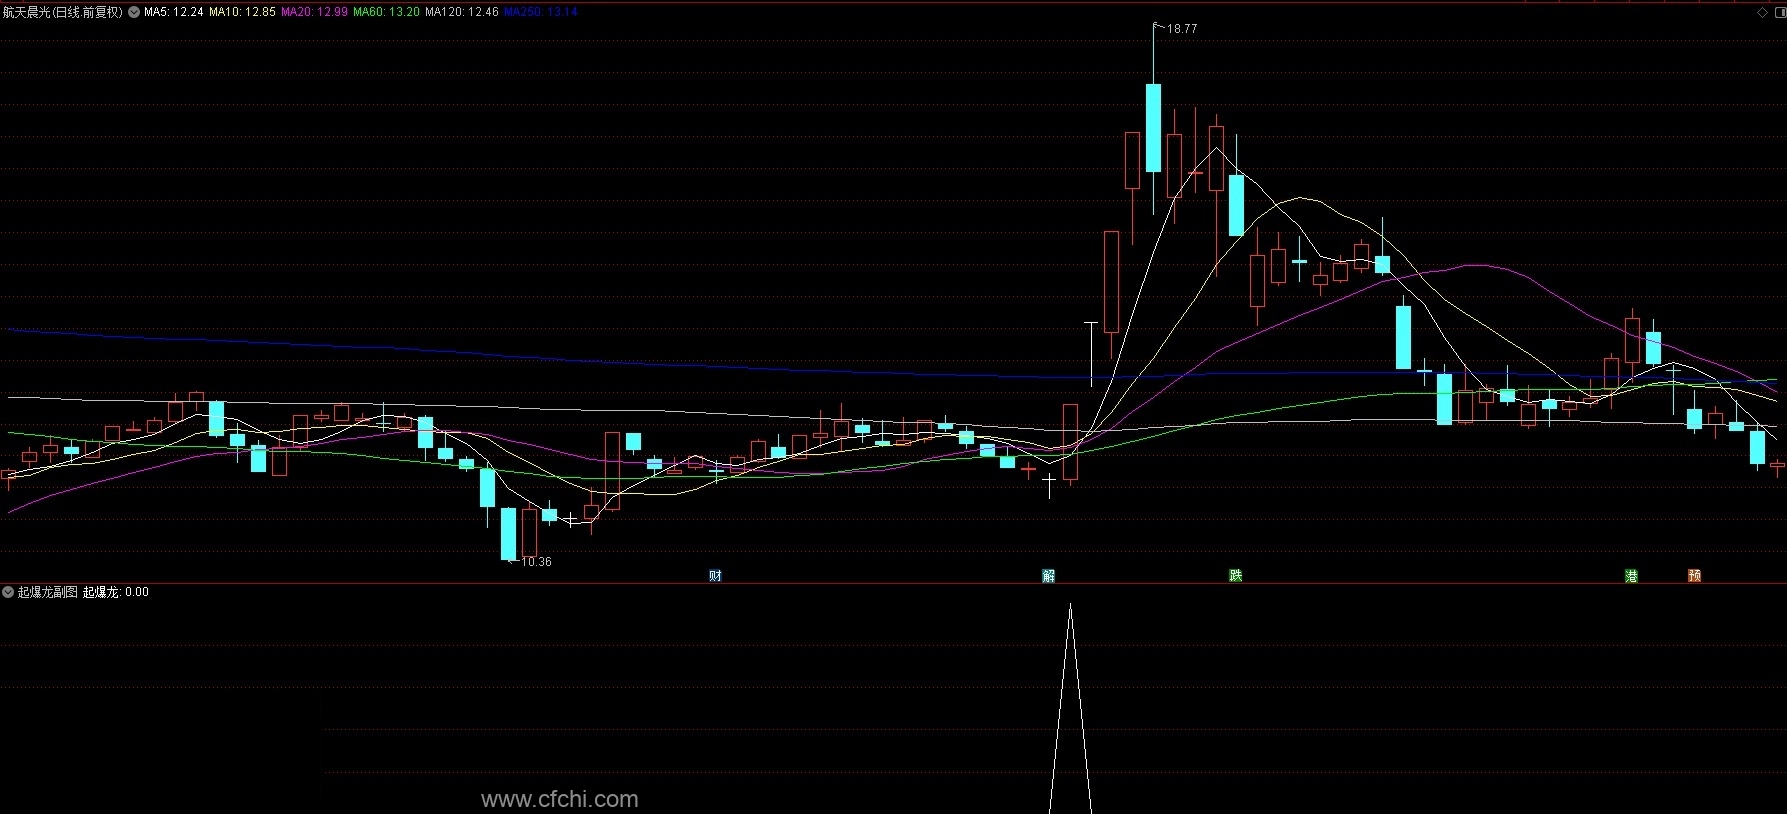
Task: Open the 解 event marker
Action: click(x=1048, y=575)
